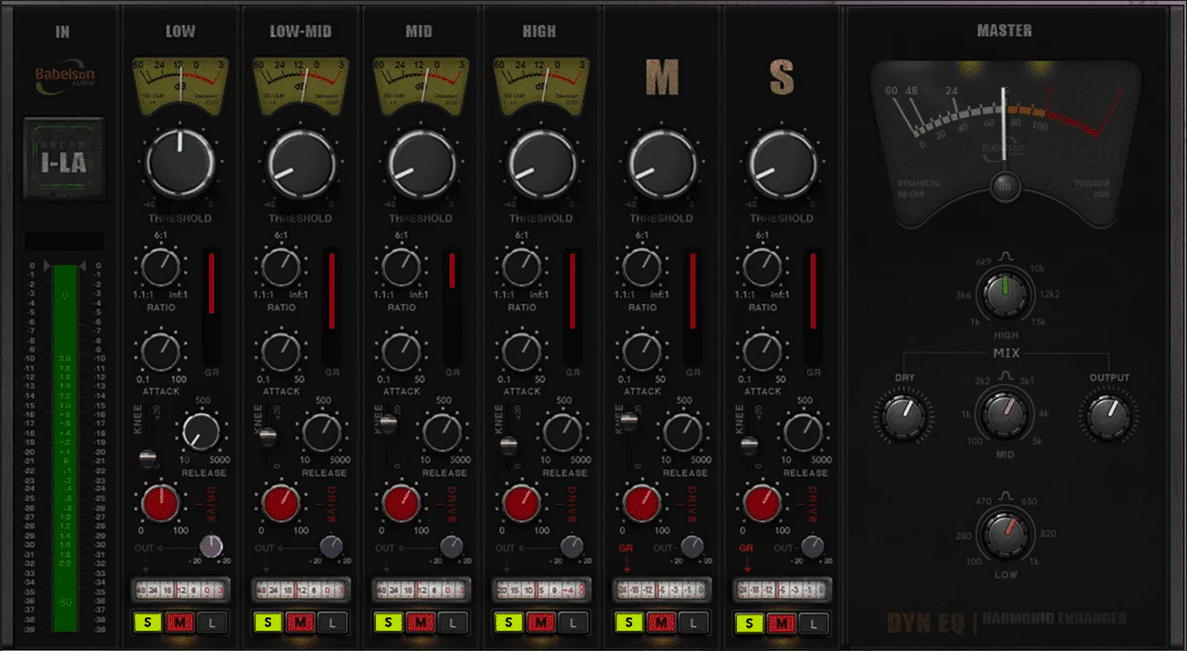Click the Master MID frequency knob
This screenshot has height=651, width=1187.
(x=1005, y=413)
